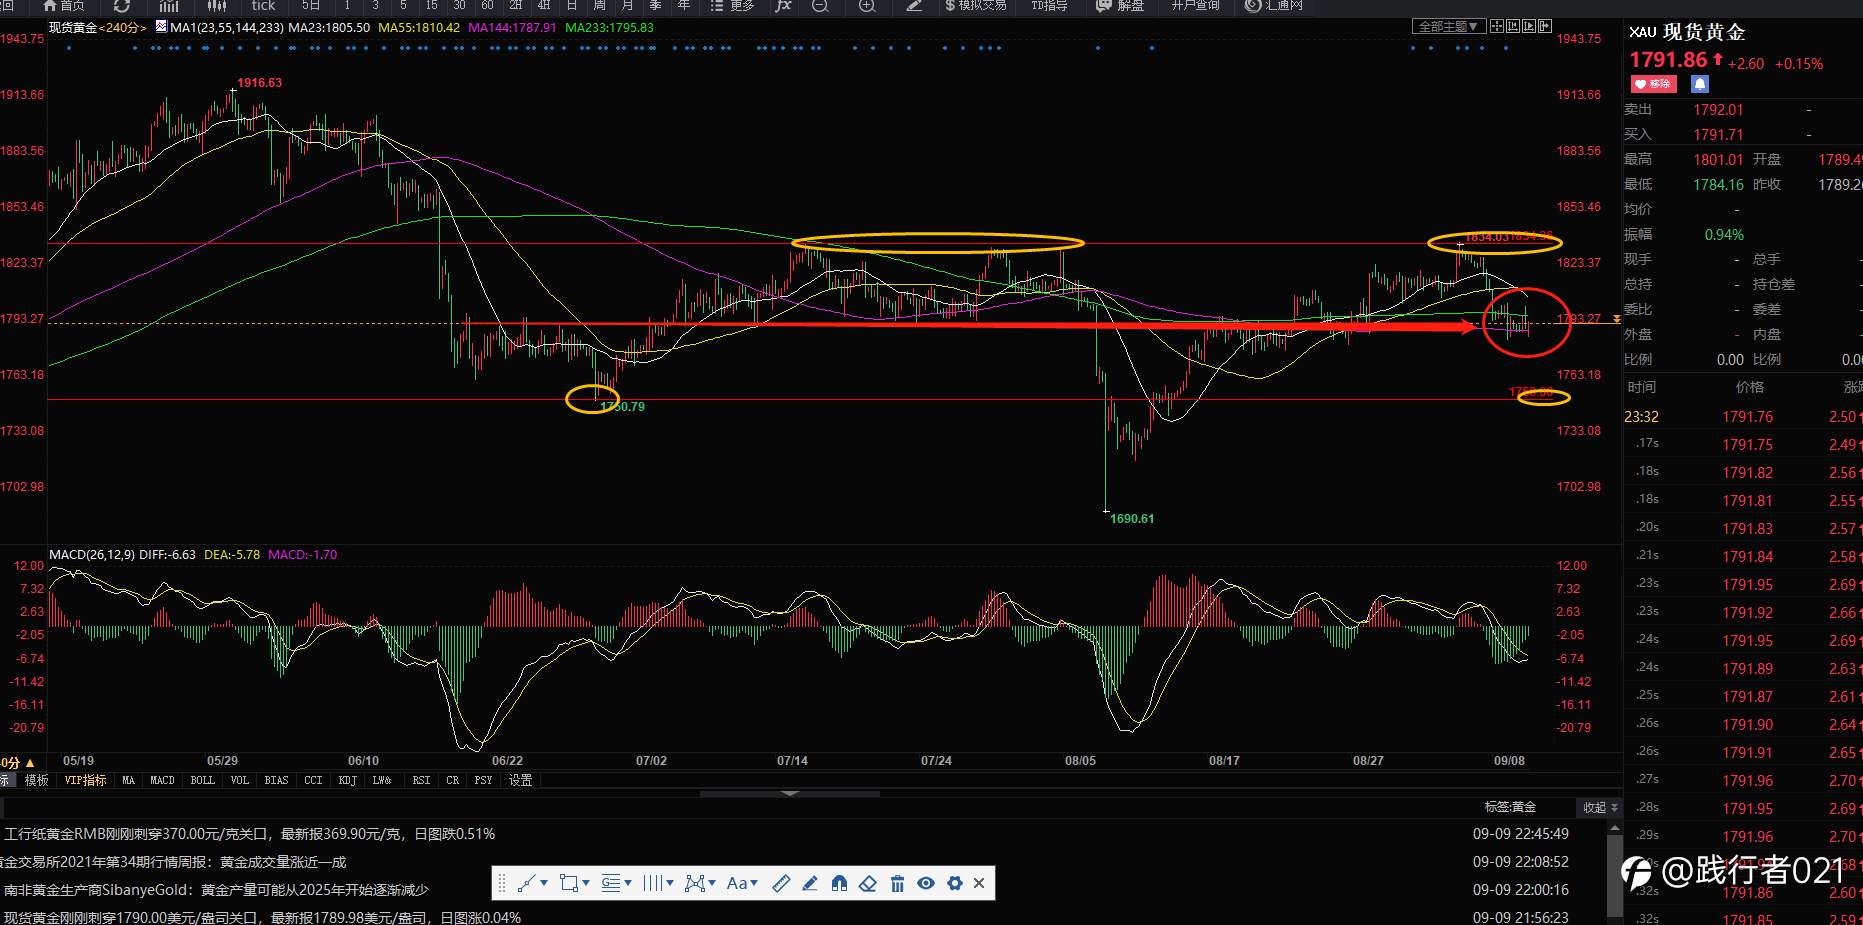Click the panel collapse arrow icon above chart

(1545, 26)
